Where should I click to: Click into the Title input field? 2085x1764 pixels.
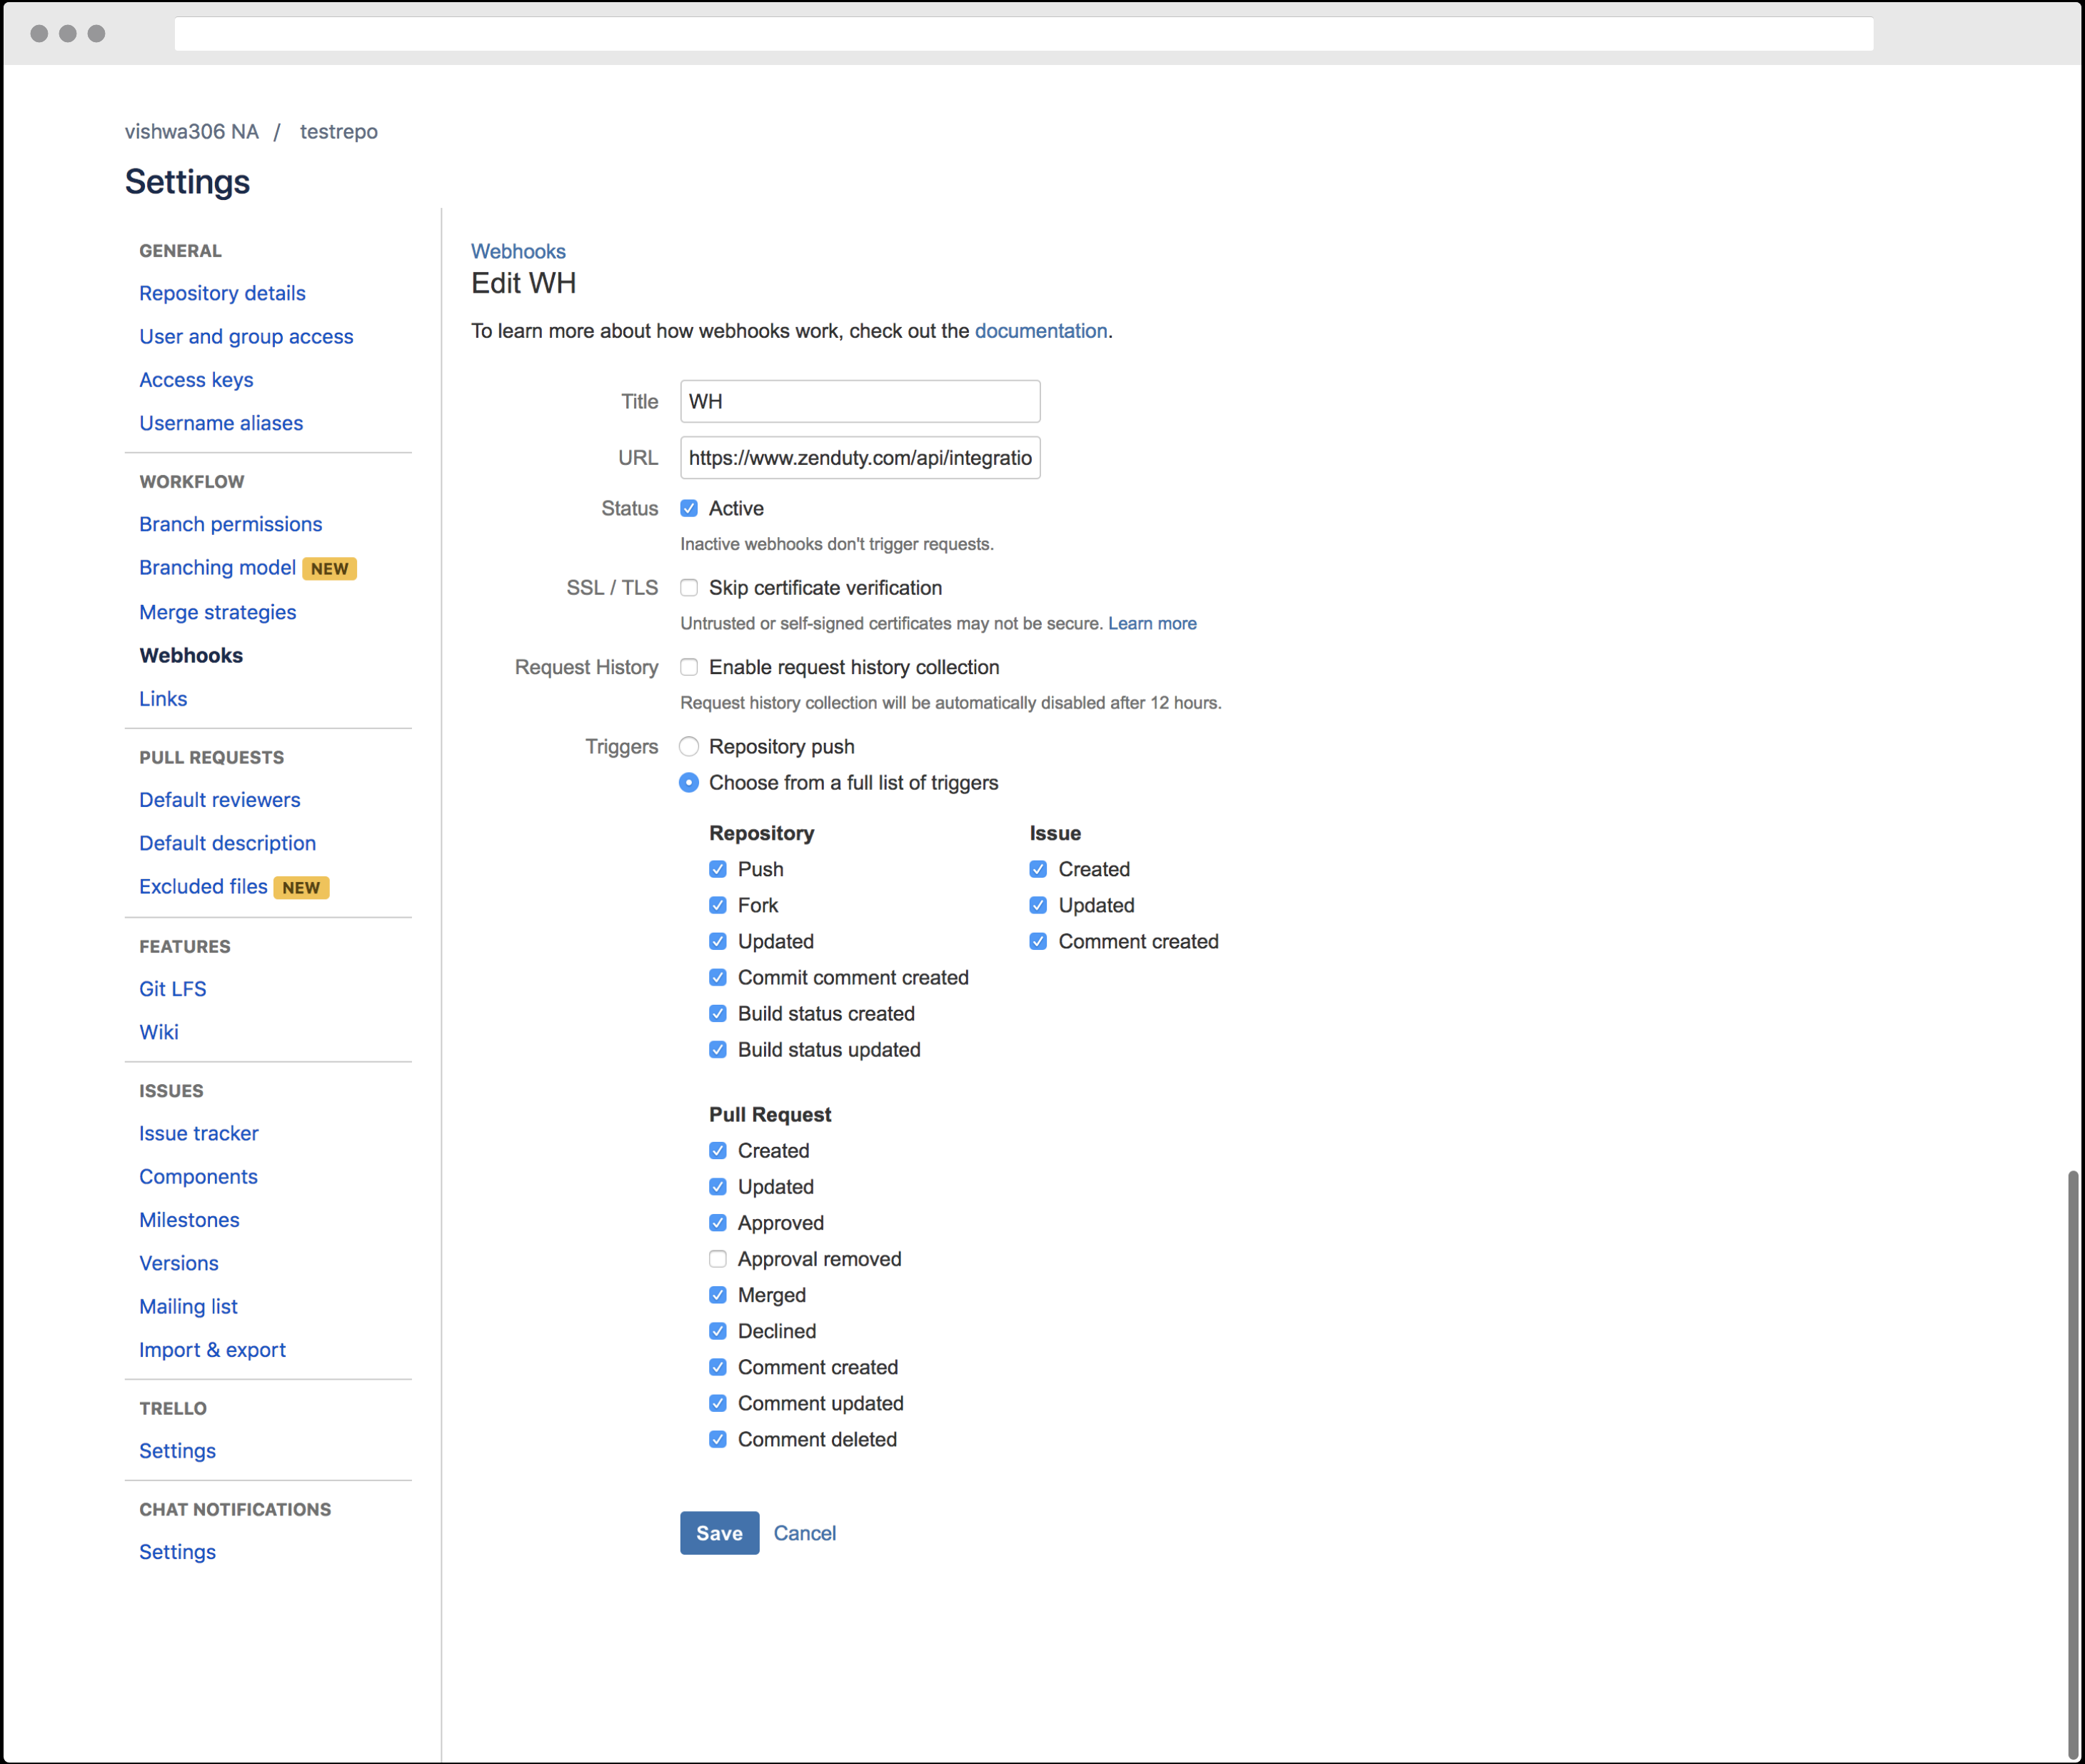(860, 401)
